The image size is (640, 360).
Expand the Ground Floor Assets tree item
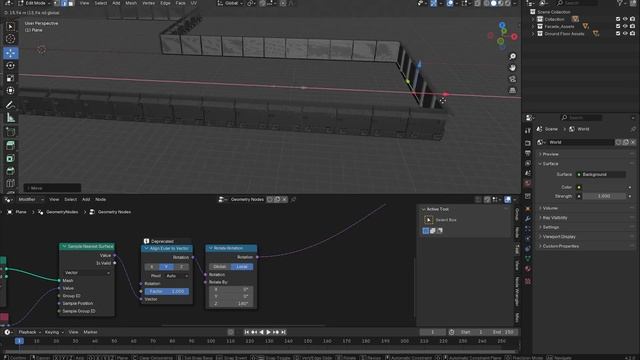click(x=533, y=34)
